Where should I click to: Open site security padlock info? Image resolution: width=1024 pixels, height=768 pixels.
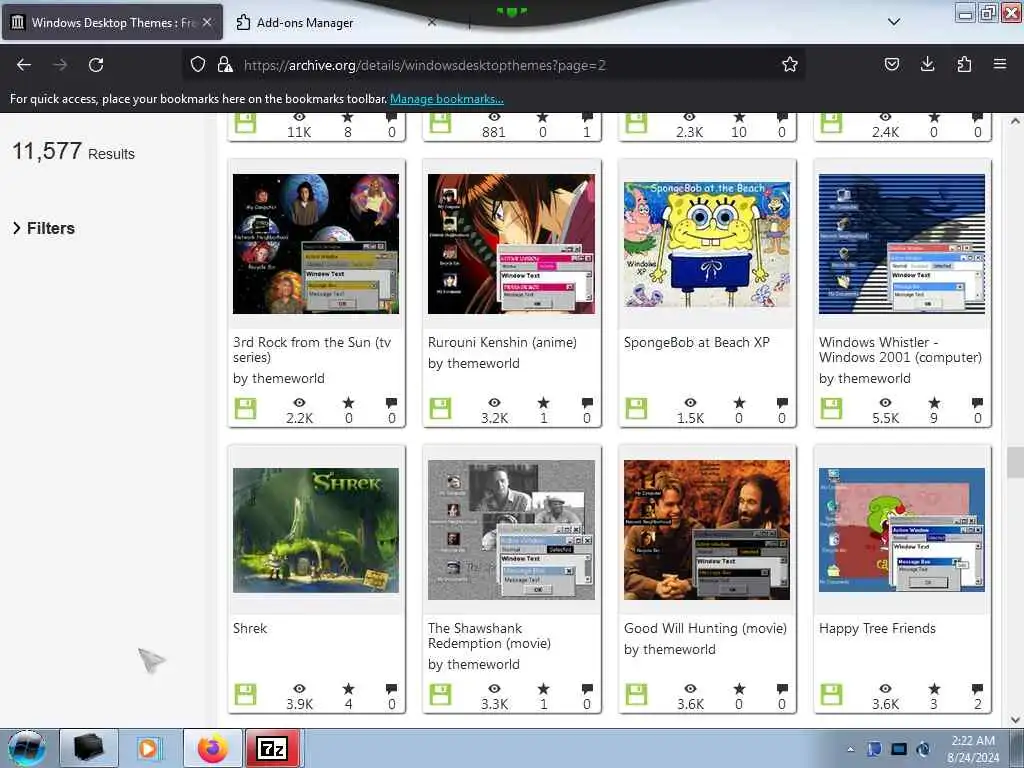pyautogui.click(x=225, y=64)
